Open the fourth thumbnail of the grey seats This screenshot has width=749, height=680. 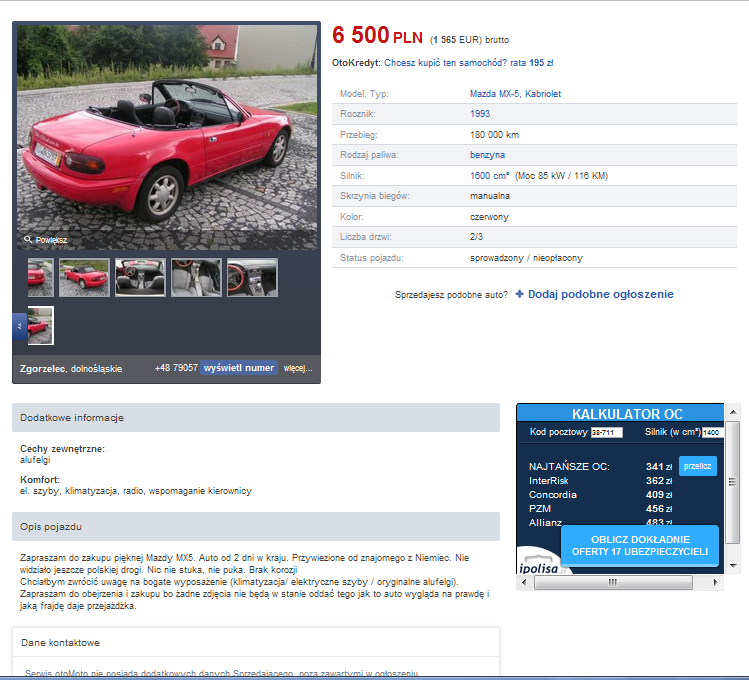(x=196, y=277)
